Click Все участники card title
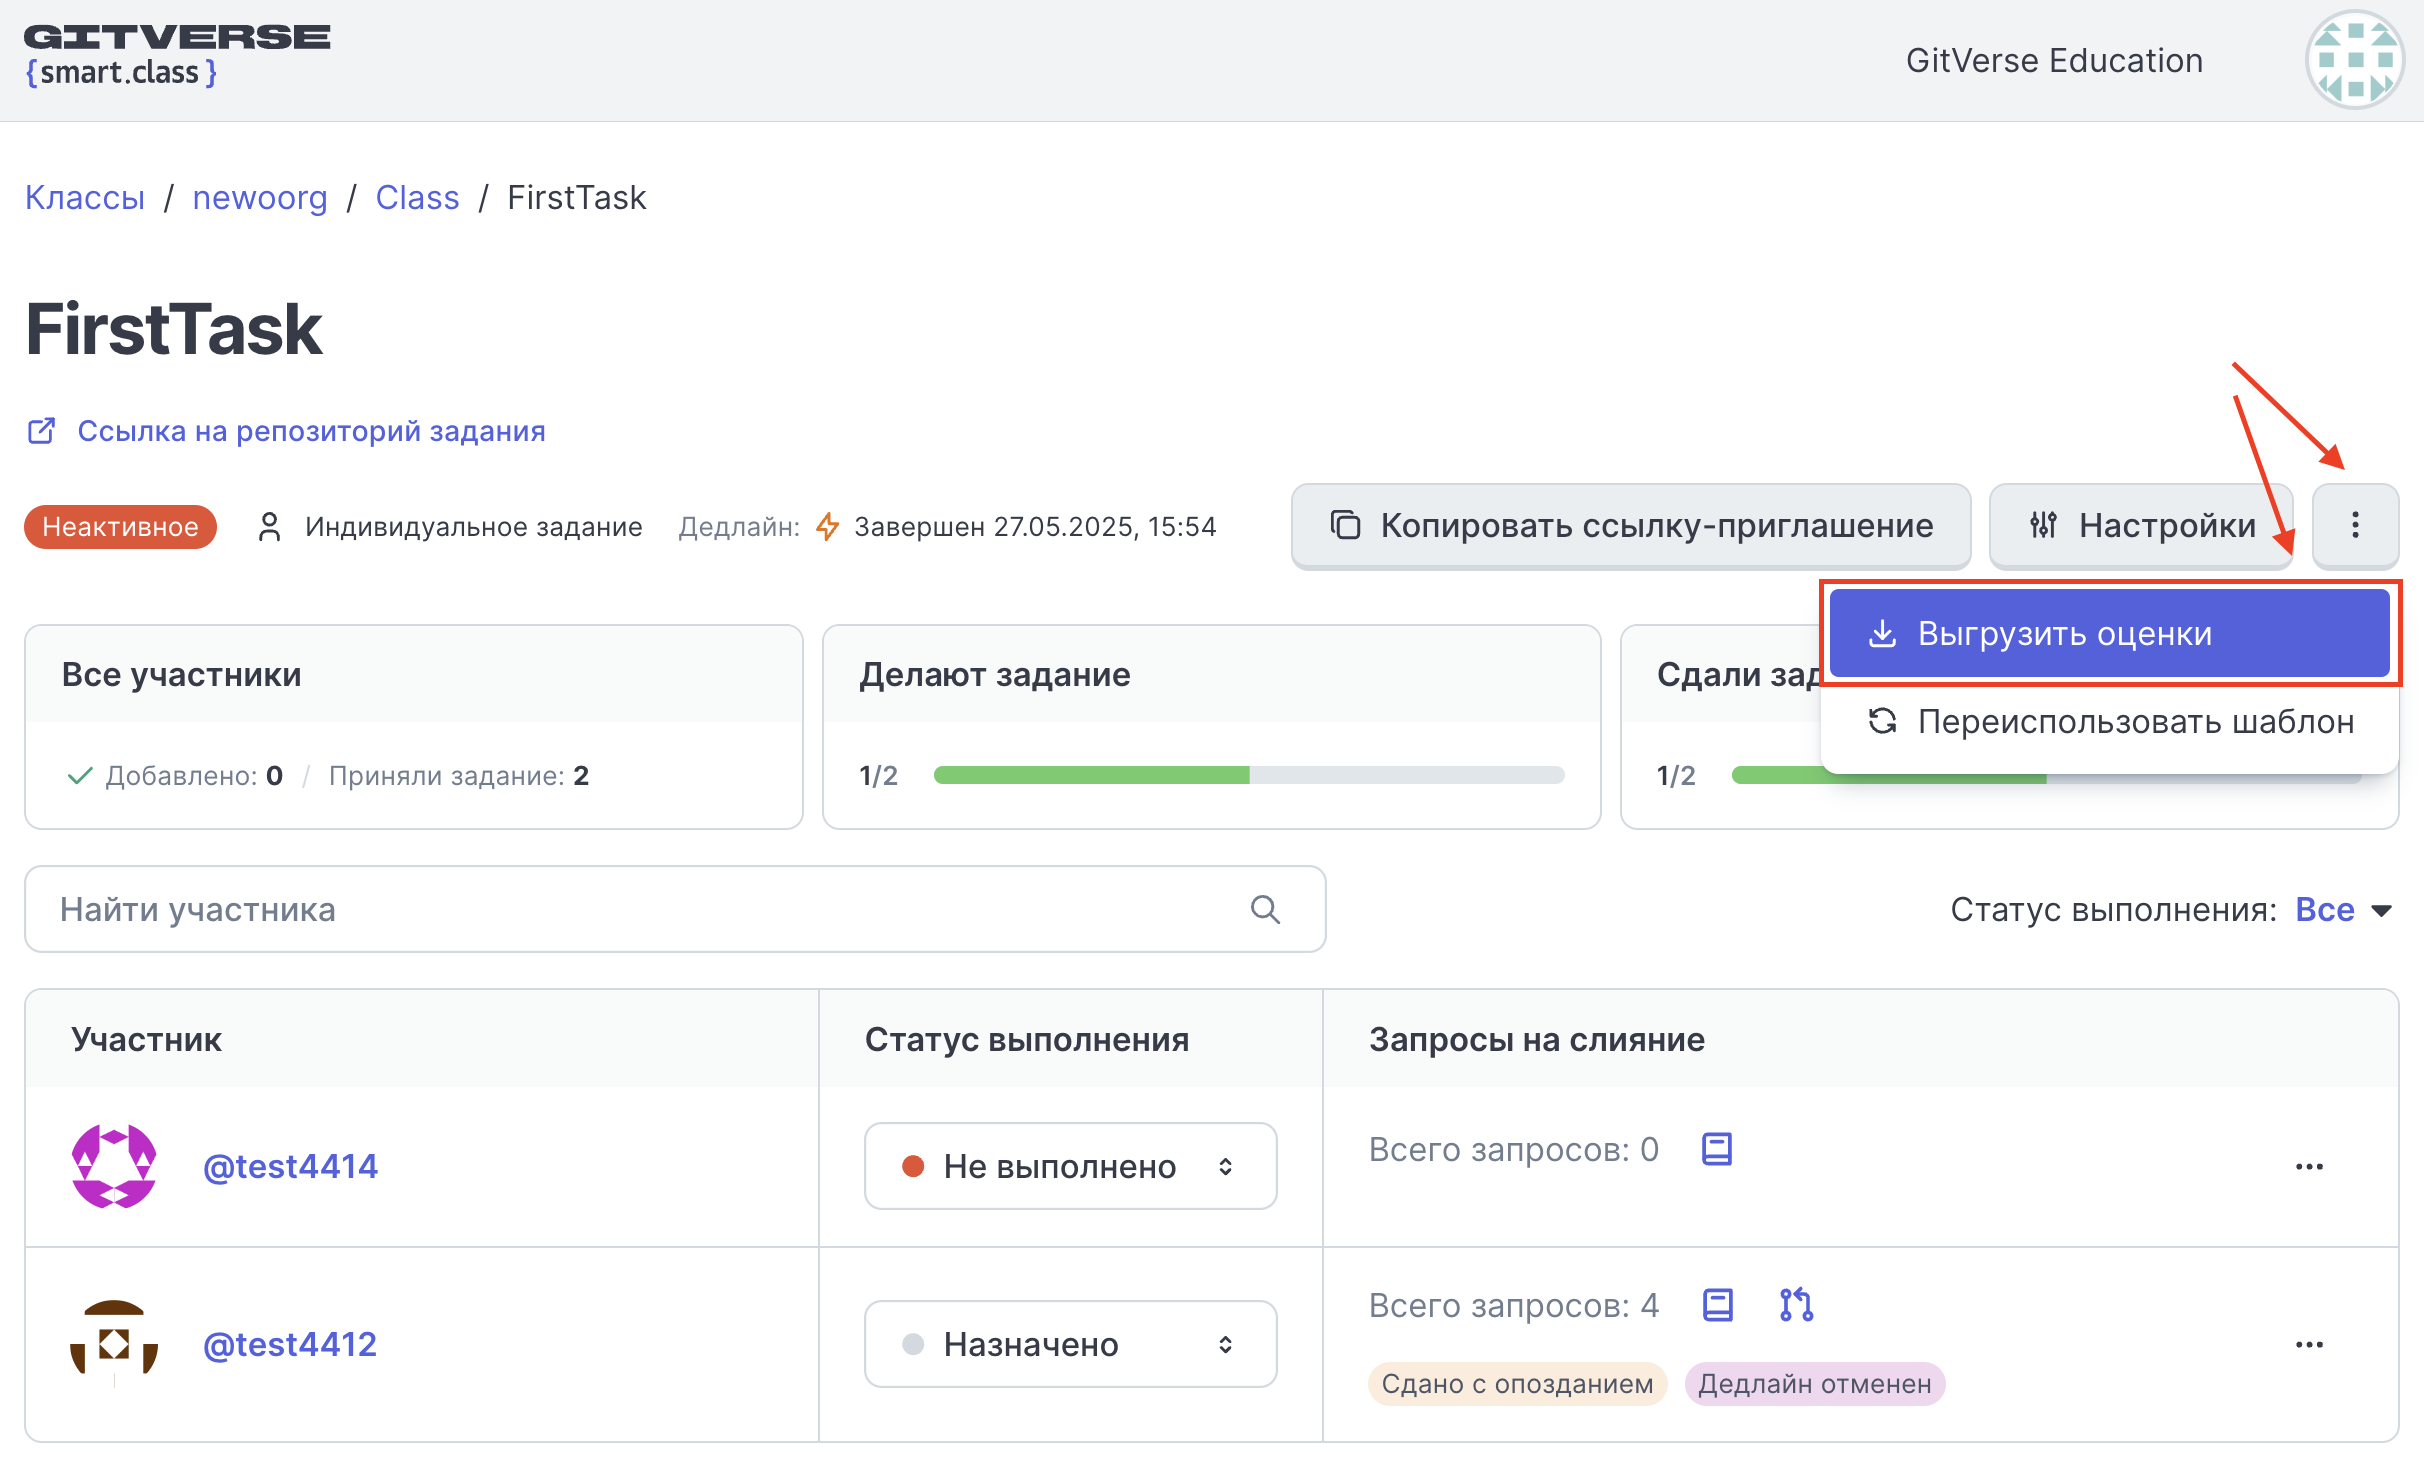2424x1472 pixels. click(181, 674)
